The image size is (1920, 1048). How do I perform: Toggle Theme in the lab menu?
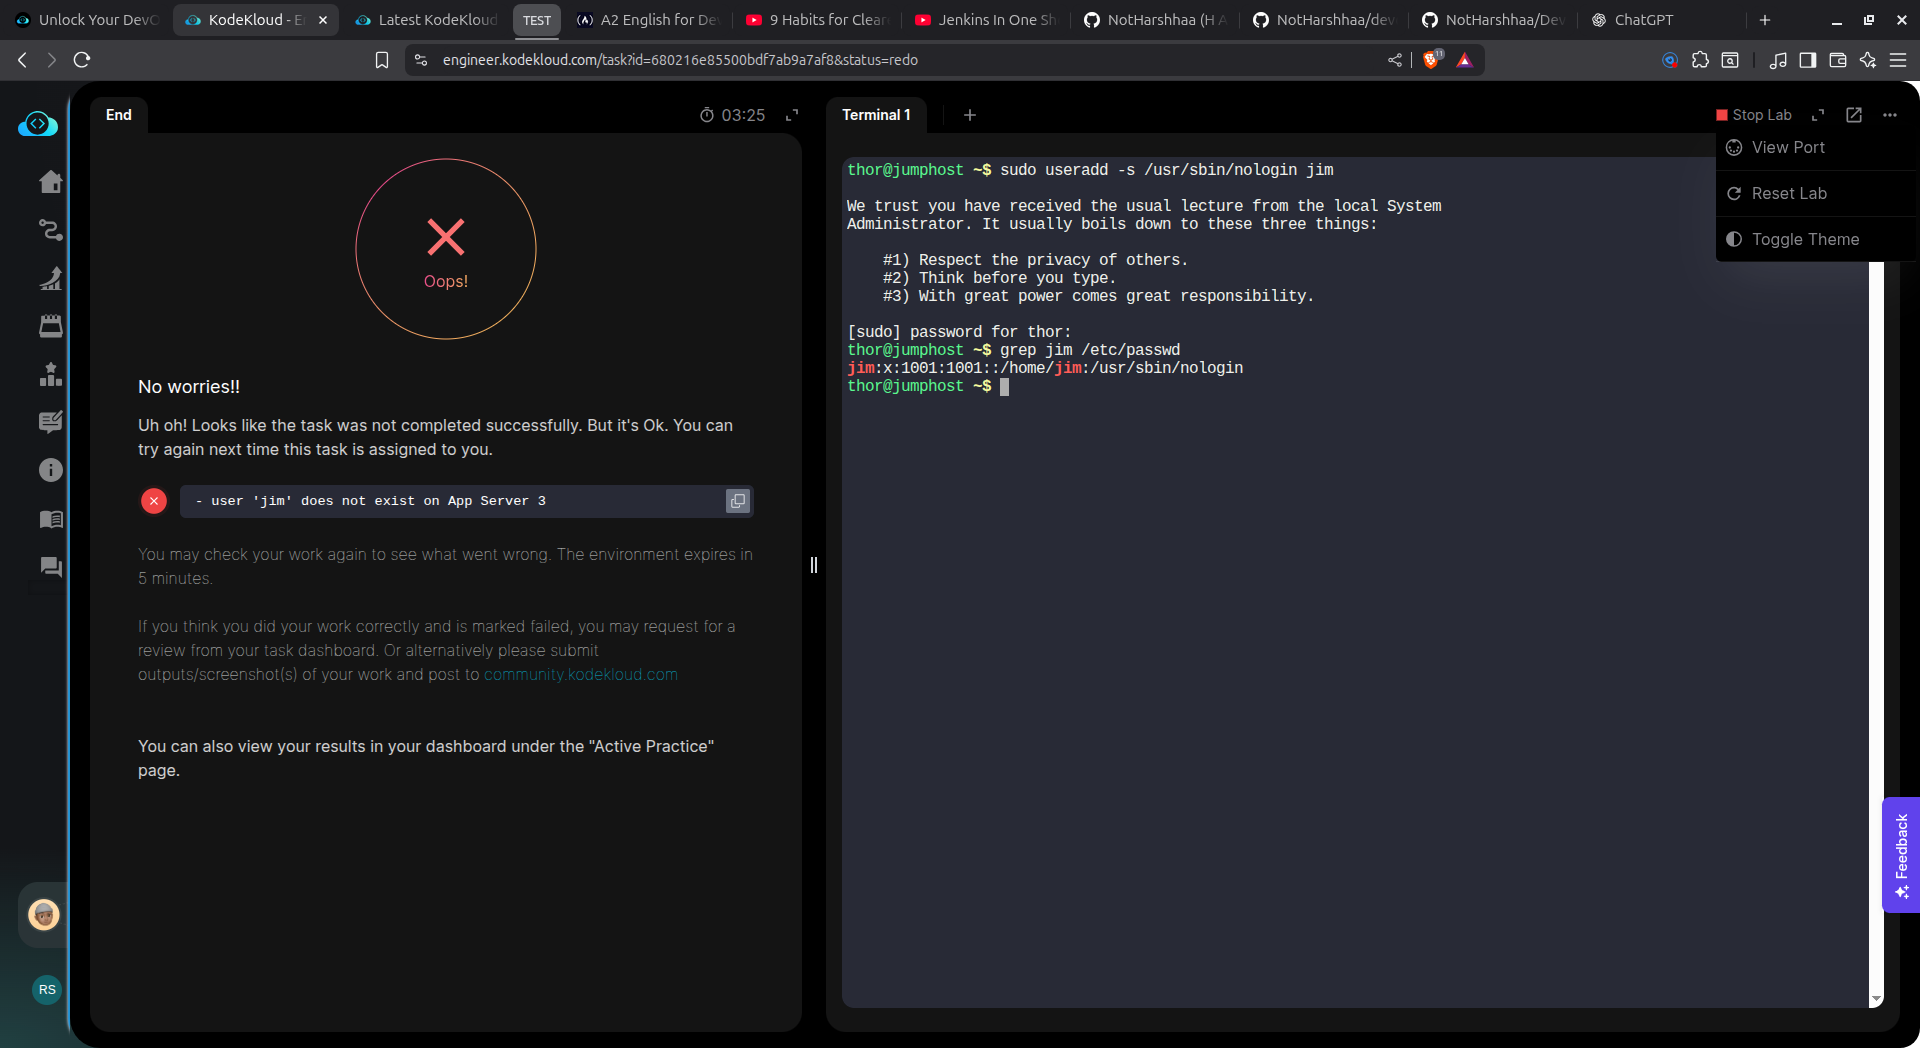coord(1804,239)
